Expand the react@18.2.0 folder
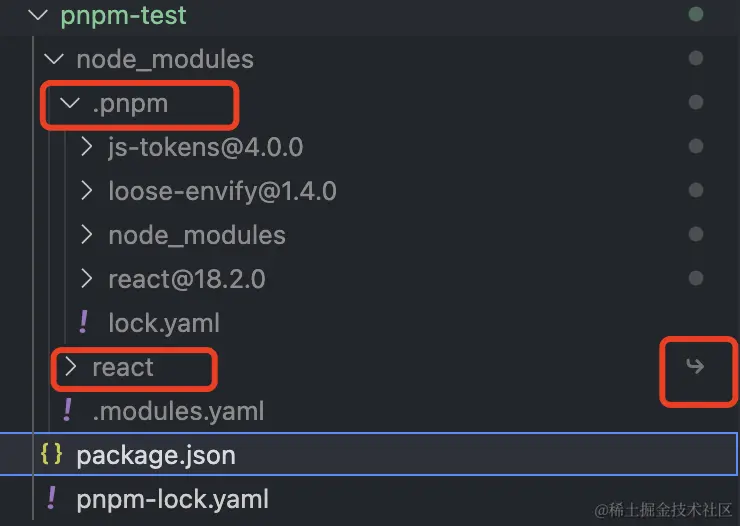The height and width of the screenshot is (526, 740). tap(186, 279)
